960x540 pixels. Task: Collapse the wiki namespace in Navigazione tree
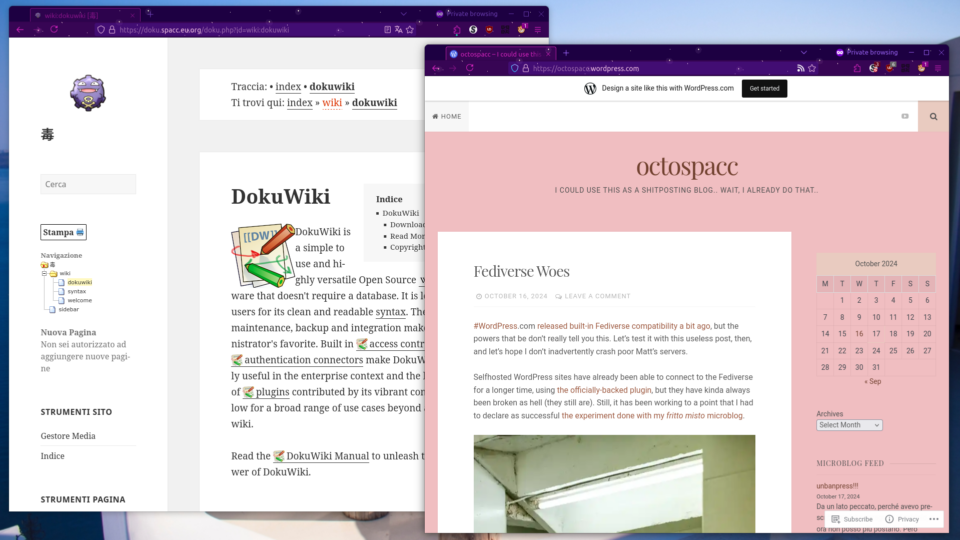(44, 274)
